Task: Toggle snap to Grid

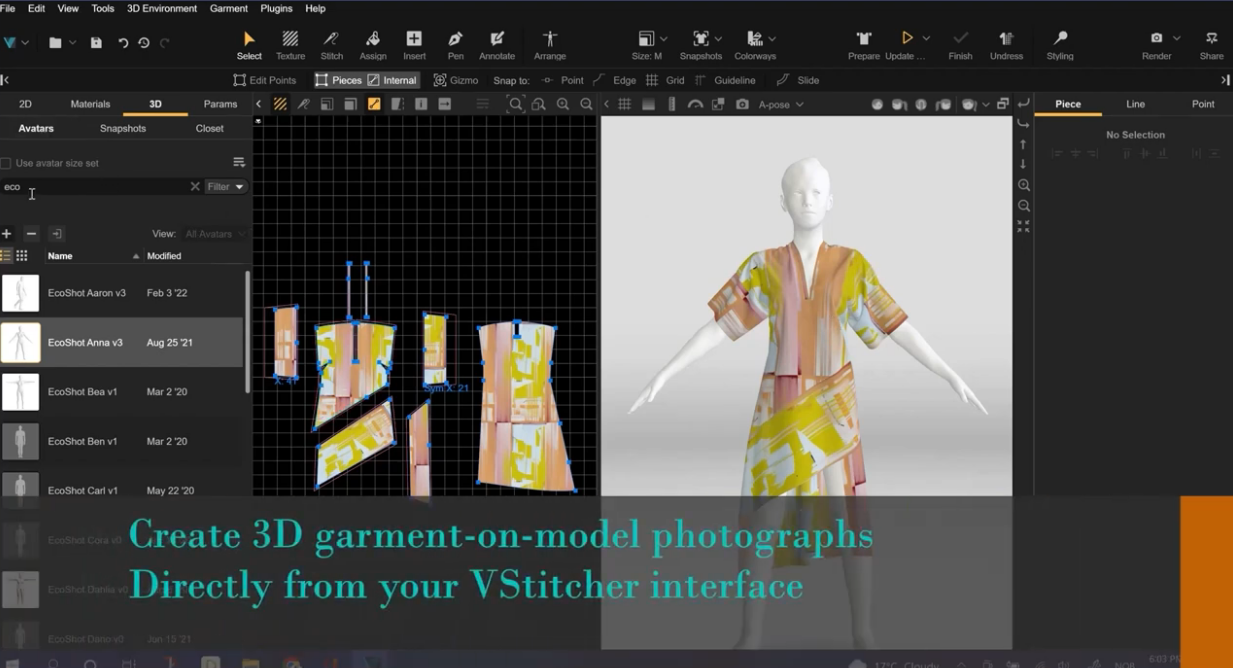Action: click(665, 80)
